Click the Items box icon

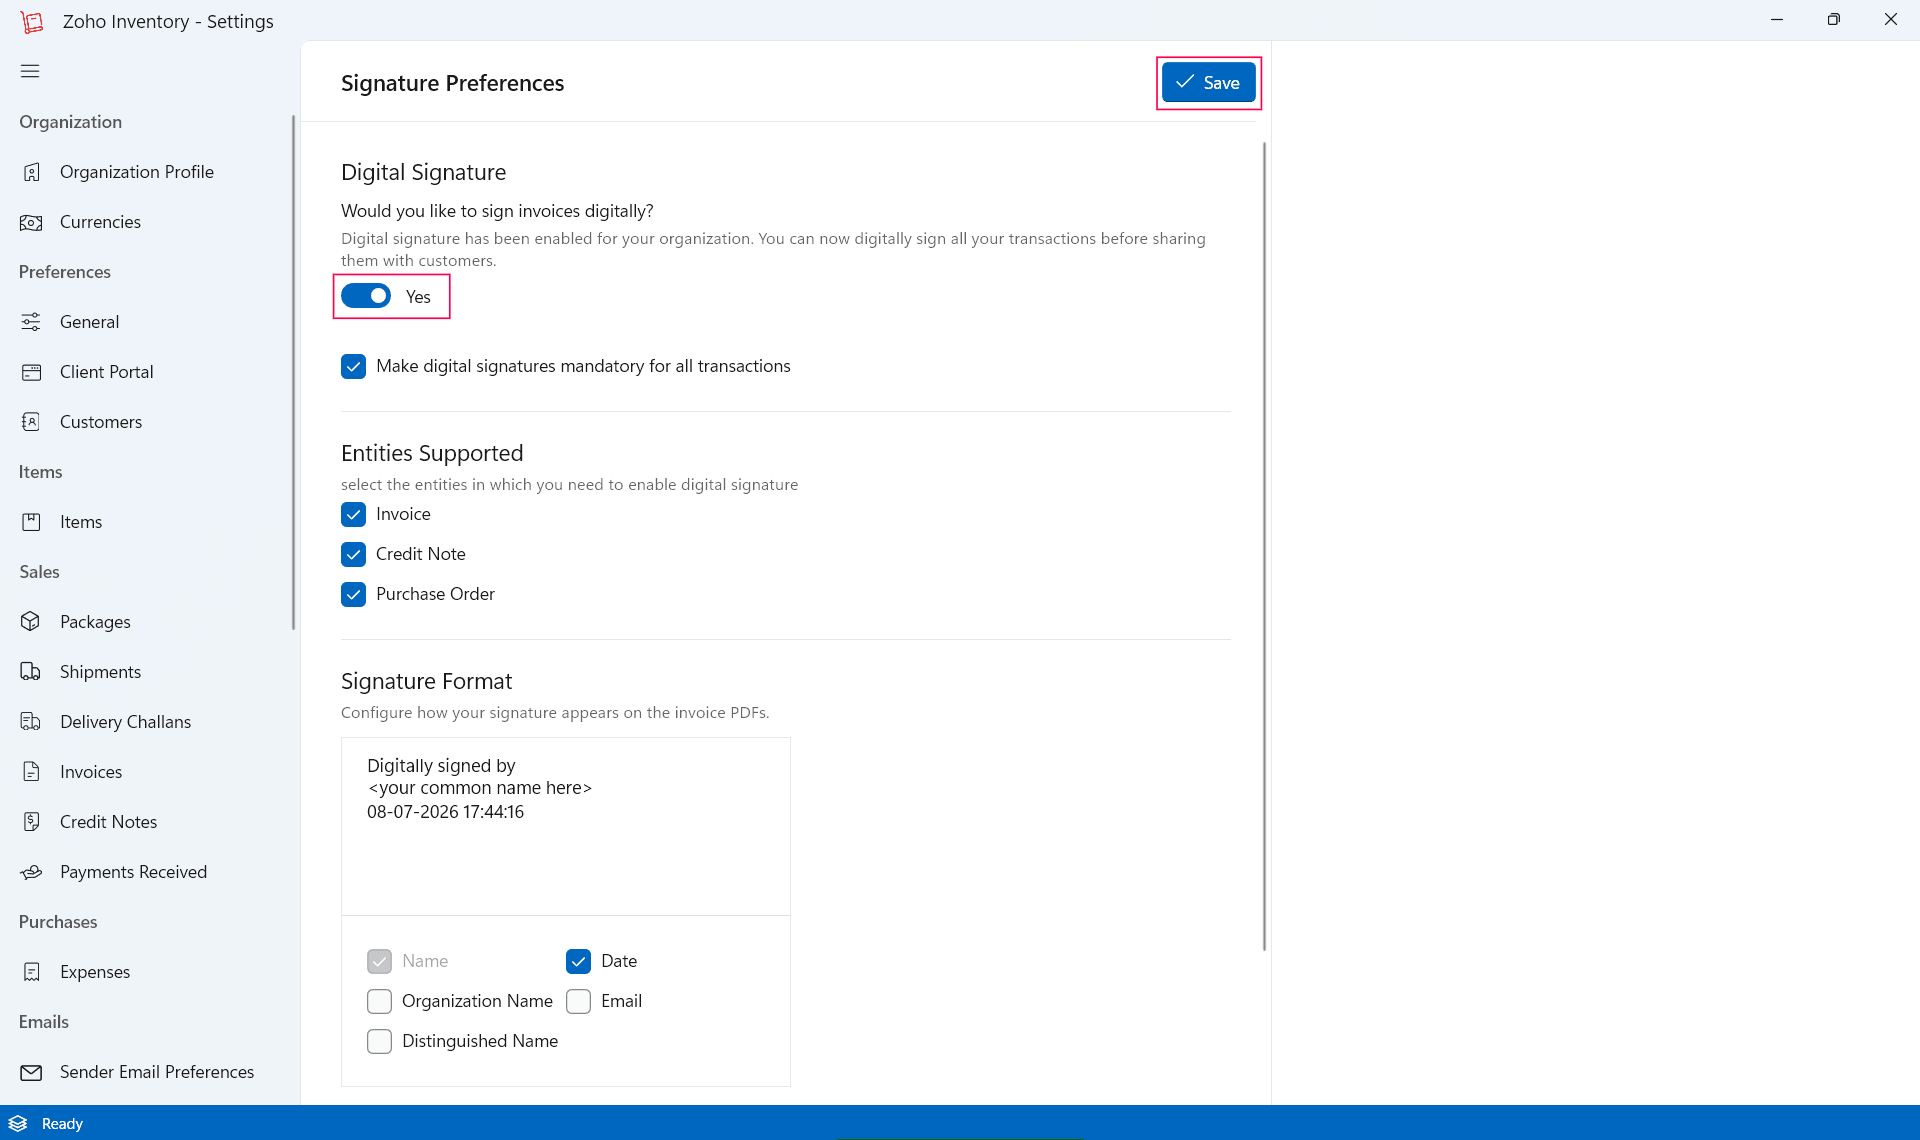31,522
